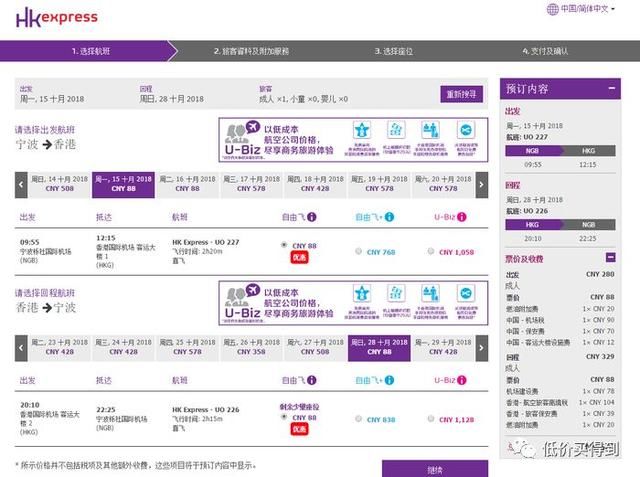Open 自由飞 info icon in return header
Screen dimensions: 640x477
311,380
